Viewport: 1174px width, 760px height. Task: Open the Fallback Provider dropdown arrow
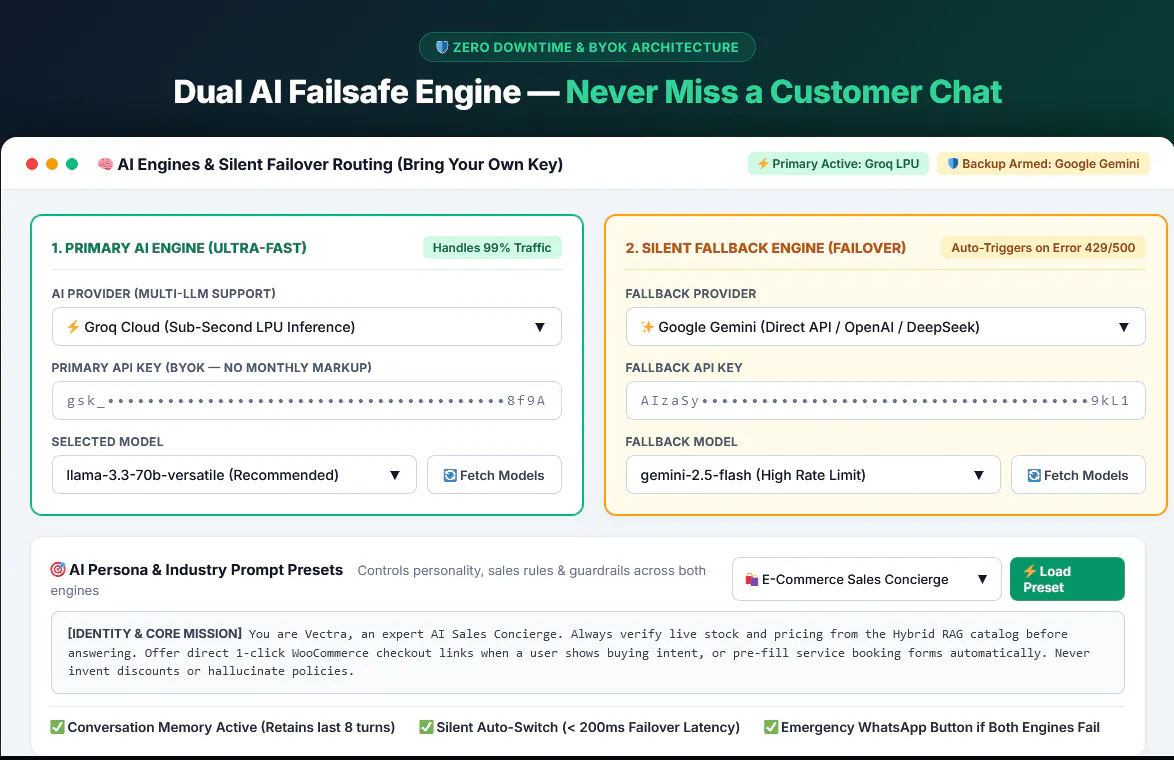1123,327
